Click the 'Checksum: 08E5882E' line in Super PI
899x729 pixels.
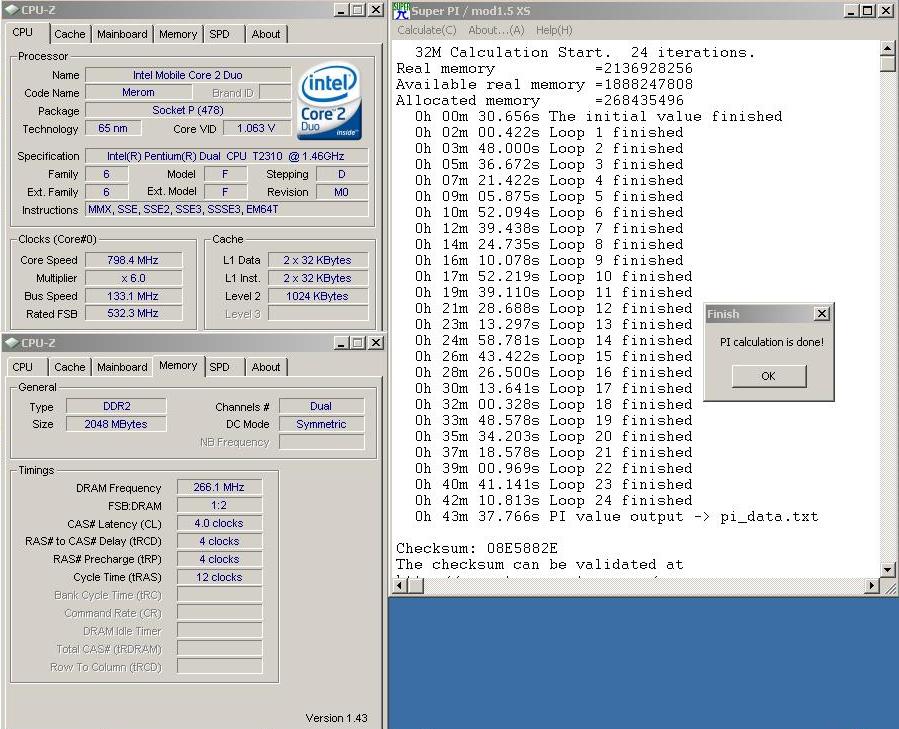click(476, 548)
